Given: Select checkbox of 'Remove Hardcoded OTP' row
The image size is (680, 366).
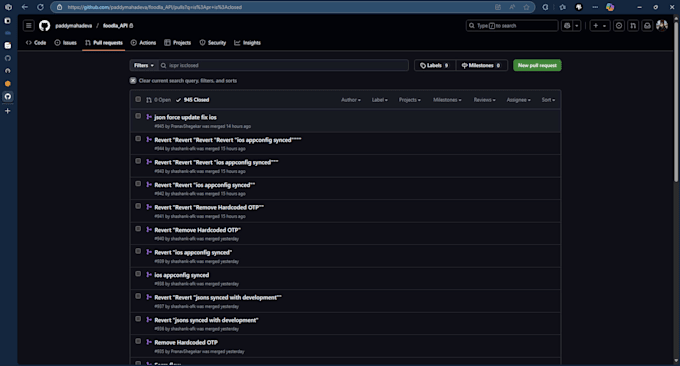Looking at the screenshot, I should tap(138, 341).
